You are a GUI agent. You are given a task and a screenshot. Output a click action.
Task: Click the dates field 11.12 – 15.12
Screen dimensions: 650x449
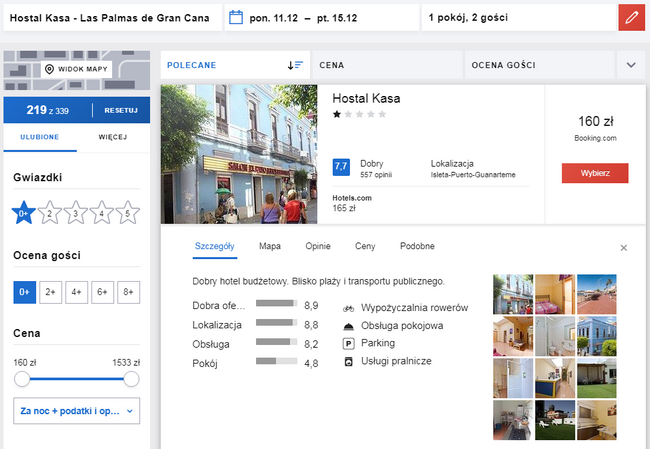pyautogui.click(x=322, y=18)
